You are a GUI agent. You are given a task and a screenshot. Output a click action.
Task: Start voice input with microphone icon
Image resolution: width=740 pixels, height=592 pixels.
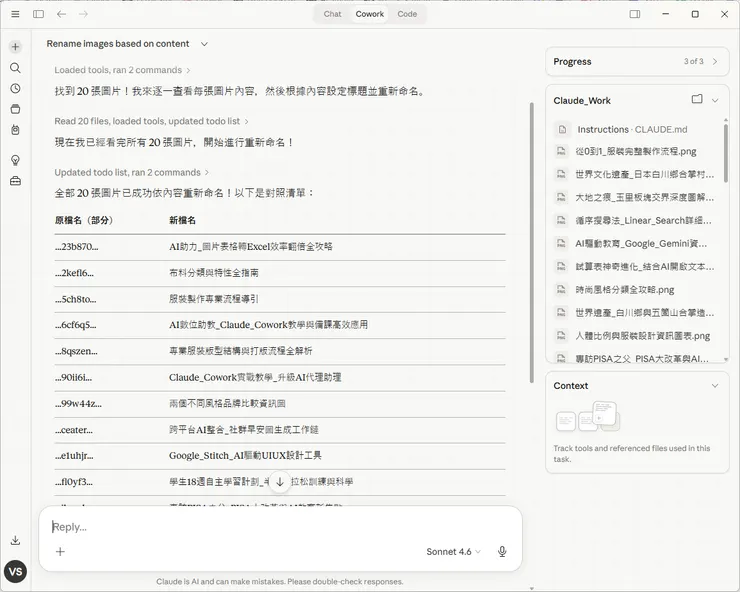[502, 551]
